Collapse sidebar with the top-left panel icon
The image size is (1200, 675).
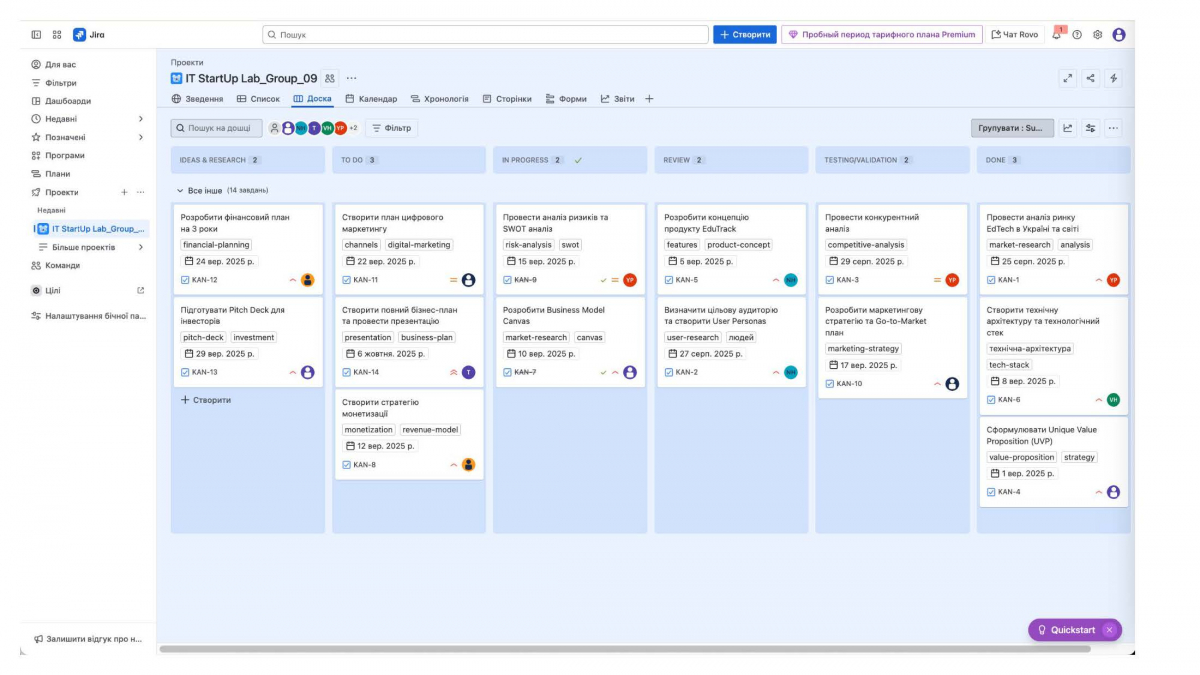(x=36, y=35)
